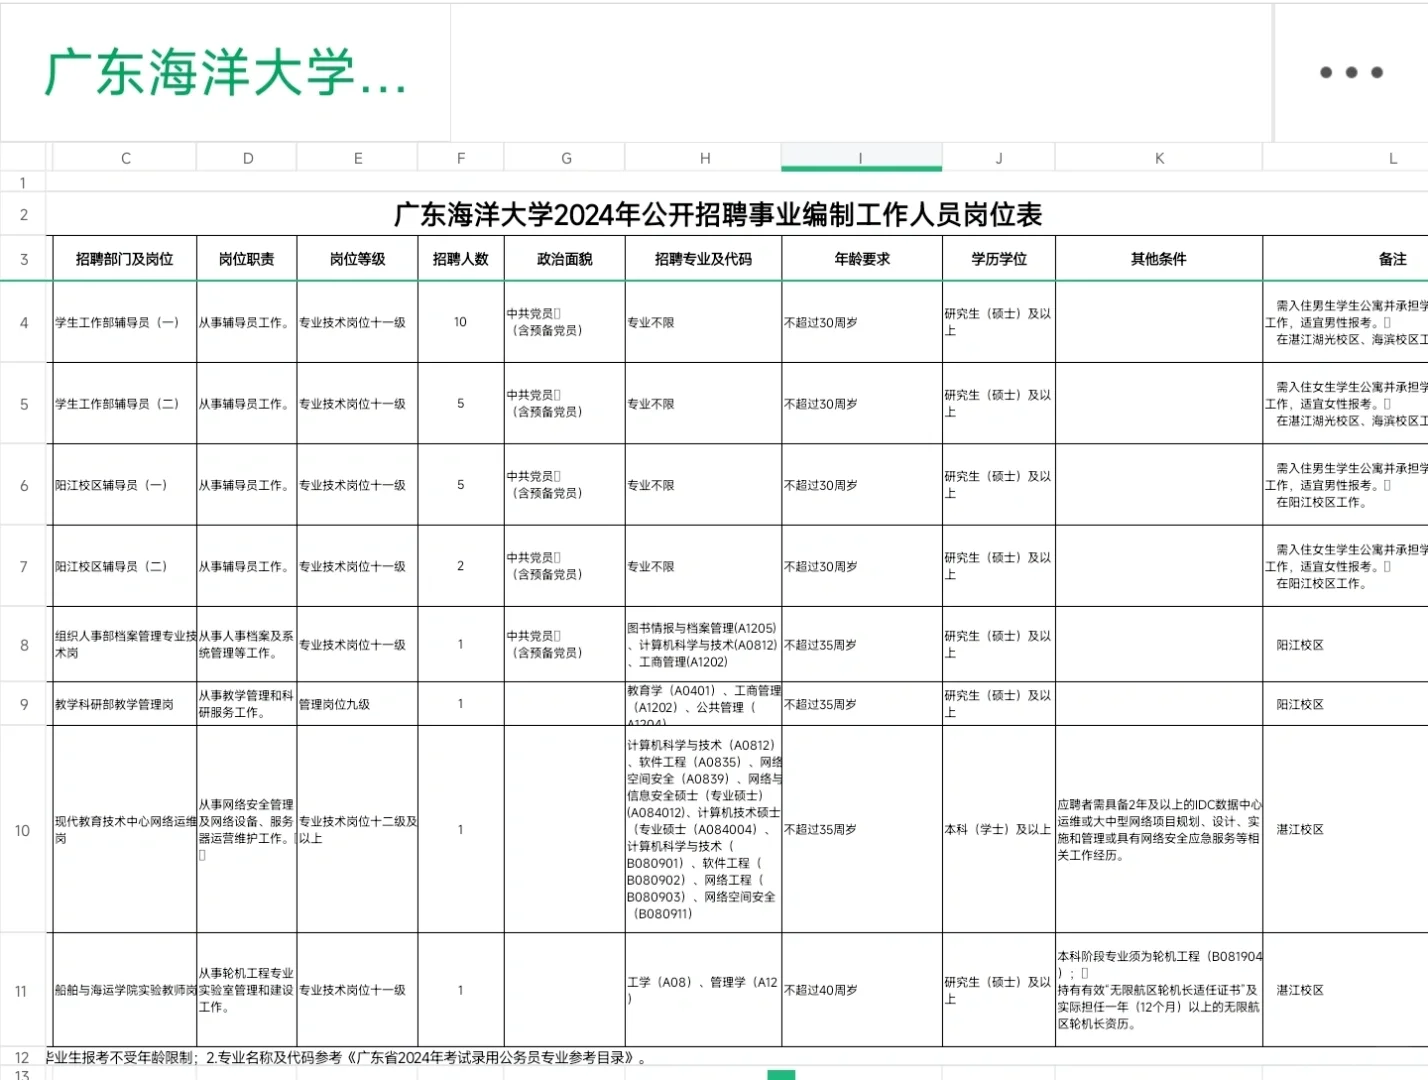This screenshot has height=1080, width=1428.
Task: Select row 4 header number
Action: [23, 322]
